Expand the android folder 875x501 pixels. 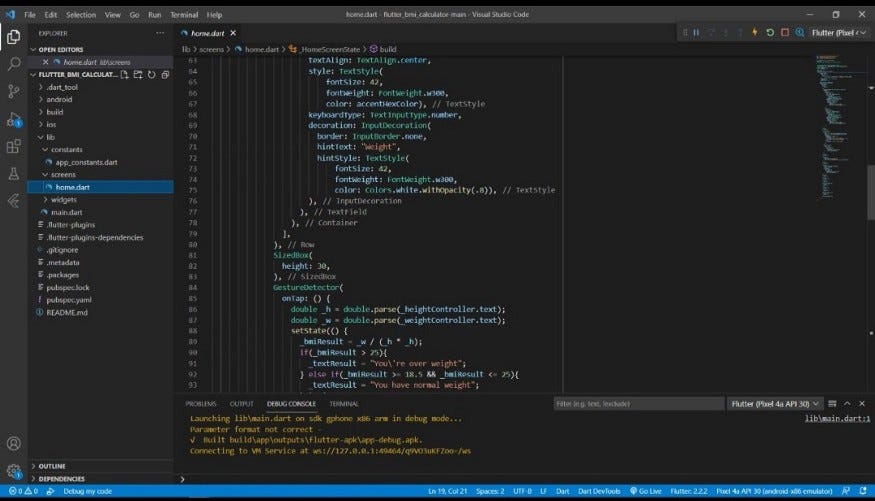pos(59,99)
